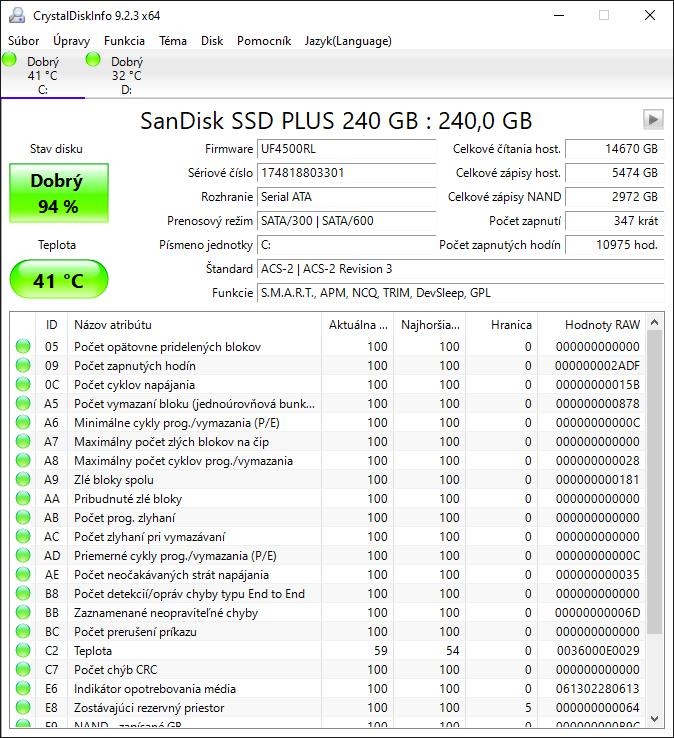Image resolution: width=674 pixels, height=738 pixels.
Task: Click scrollbar up arrow in attribute list
Action: (654, 322)
